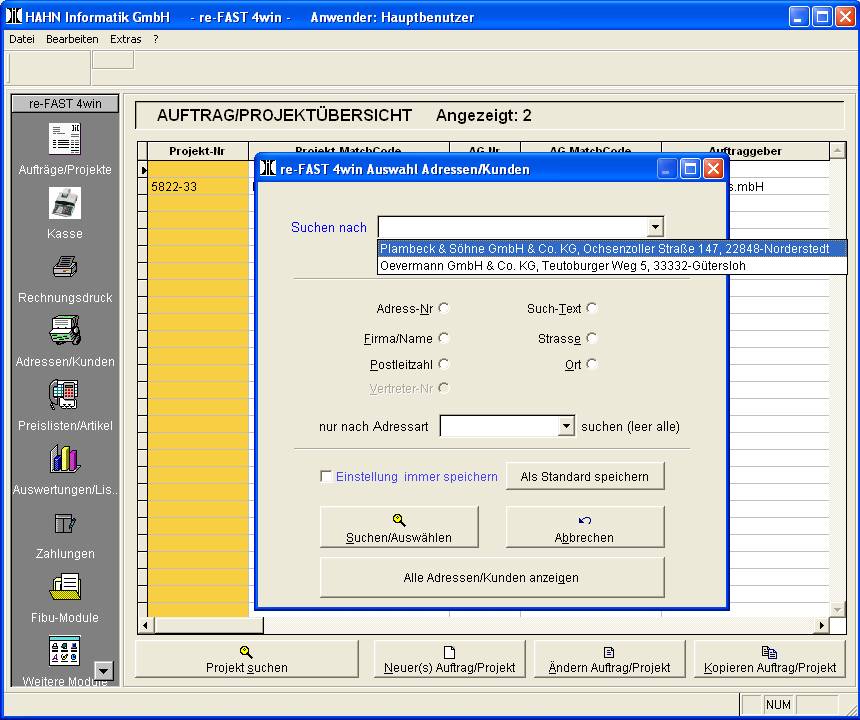The height and width of the screenshot is (720, 860).
Task: Select the Adress-Nr radio button
Action: [444, 308]
